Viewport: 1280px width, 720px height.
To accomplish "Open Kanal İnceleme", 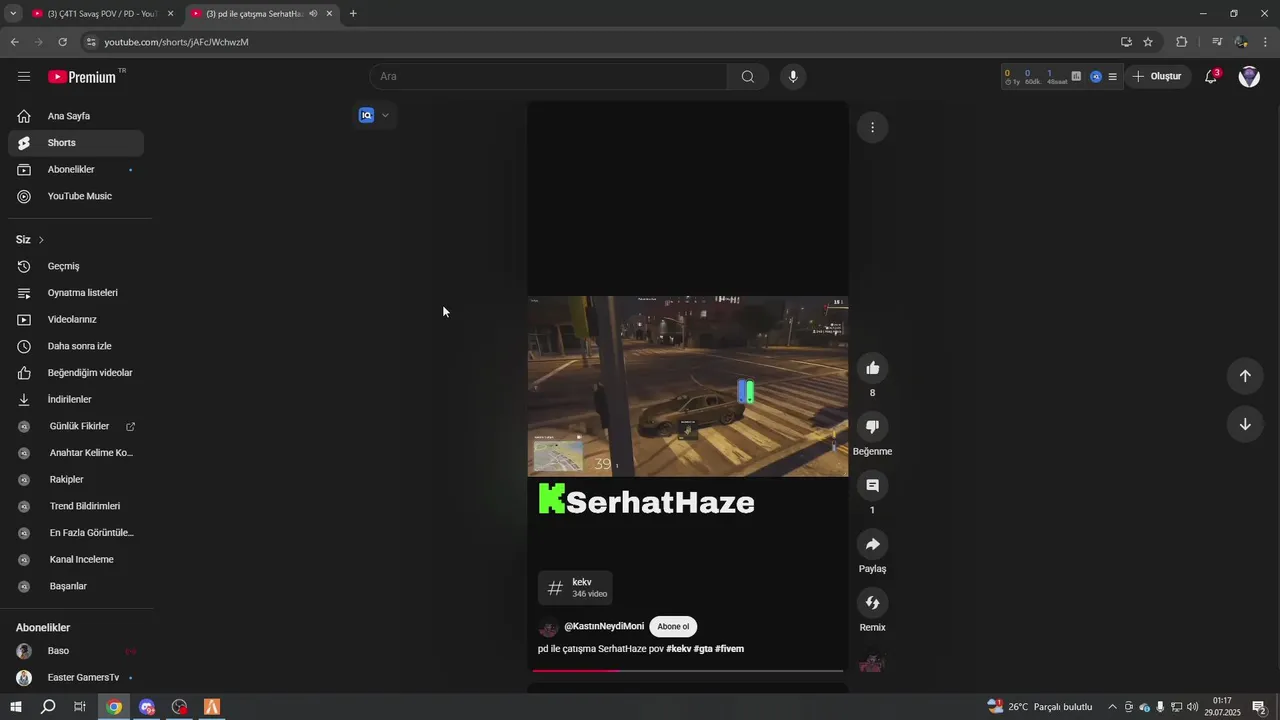I will (76, 560).
